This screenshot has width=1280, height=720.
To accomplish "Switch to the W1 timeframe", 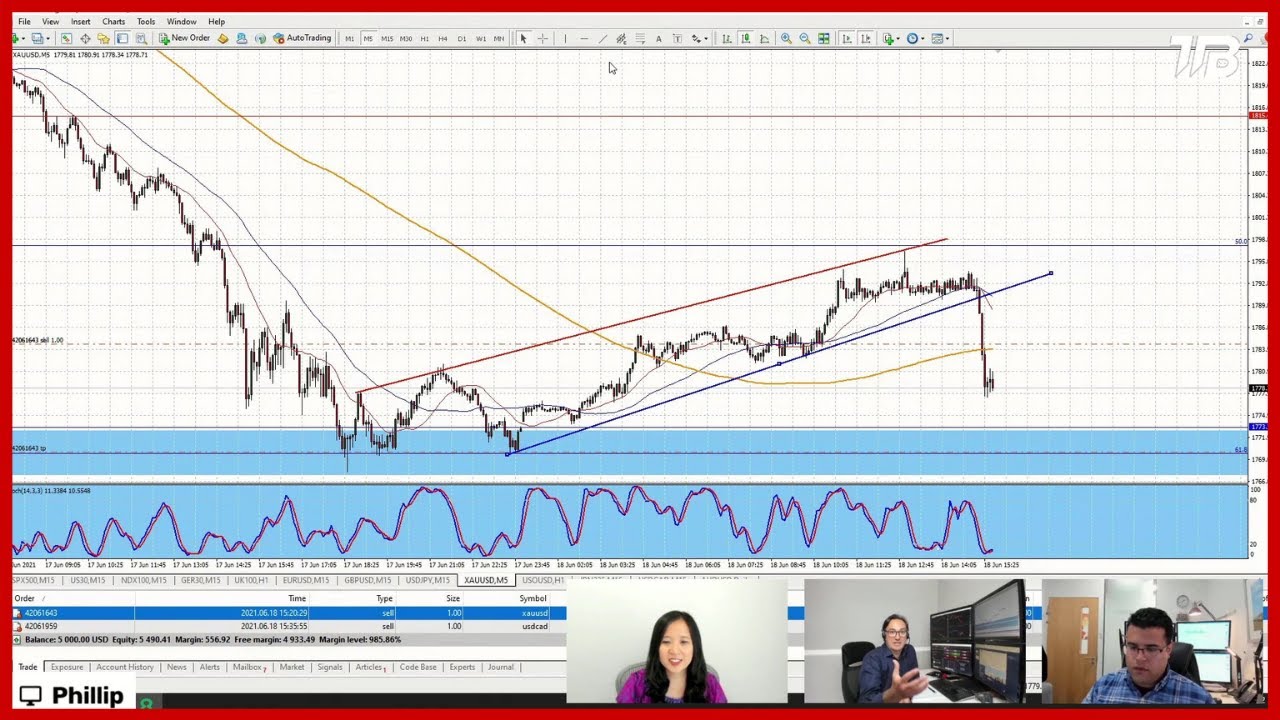I will coord(481,38).
